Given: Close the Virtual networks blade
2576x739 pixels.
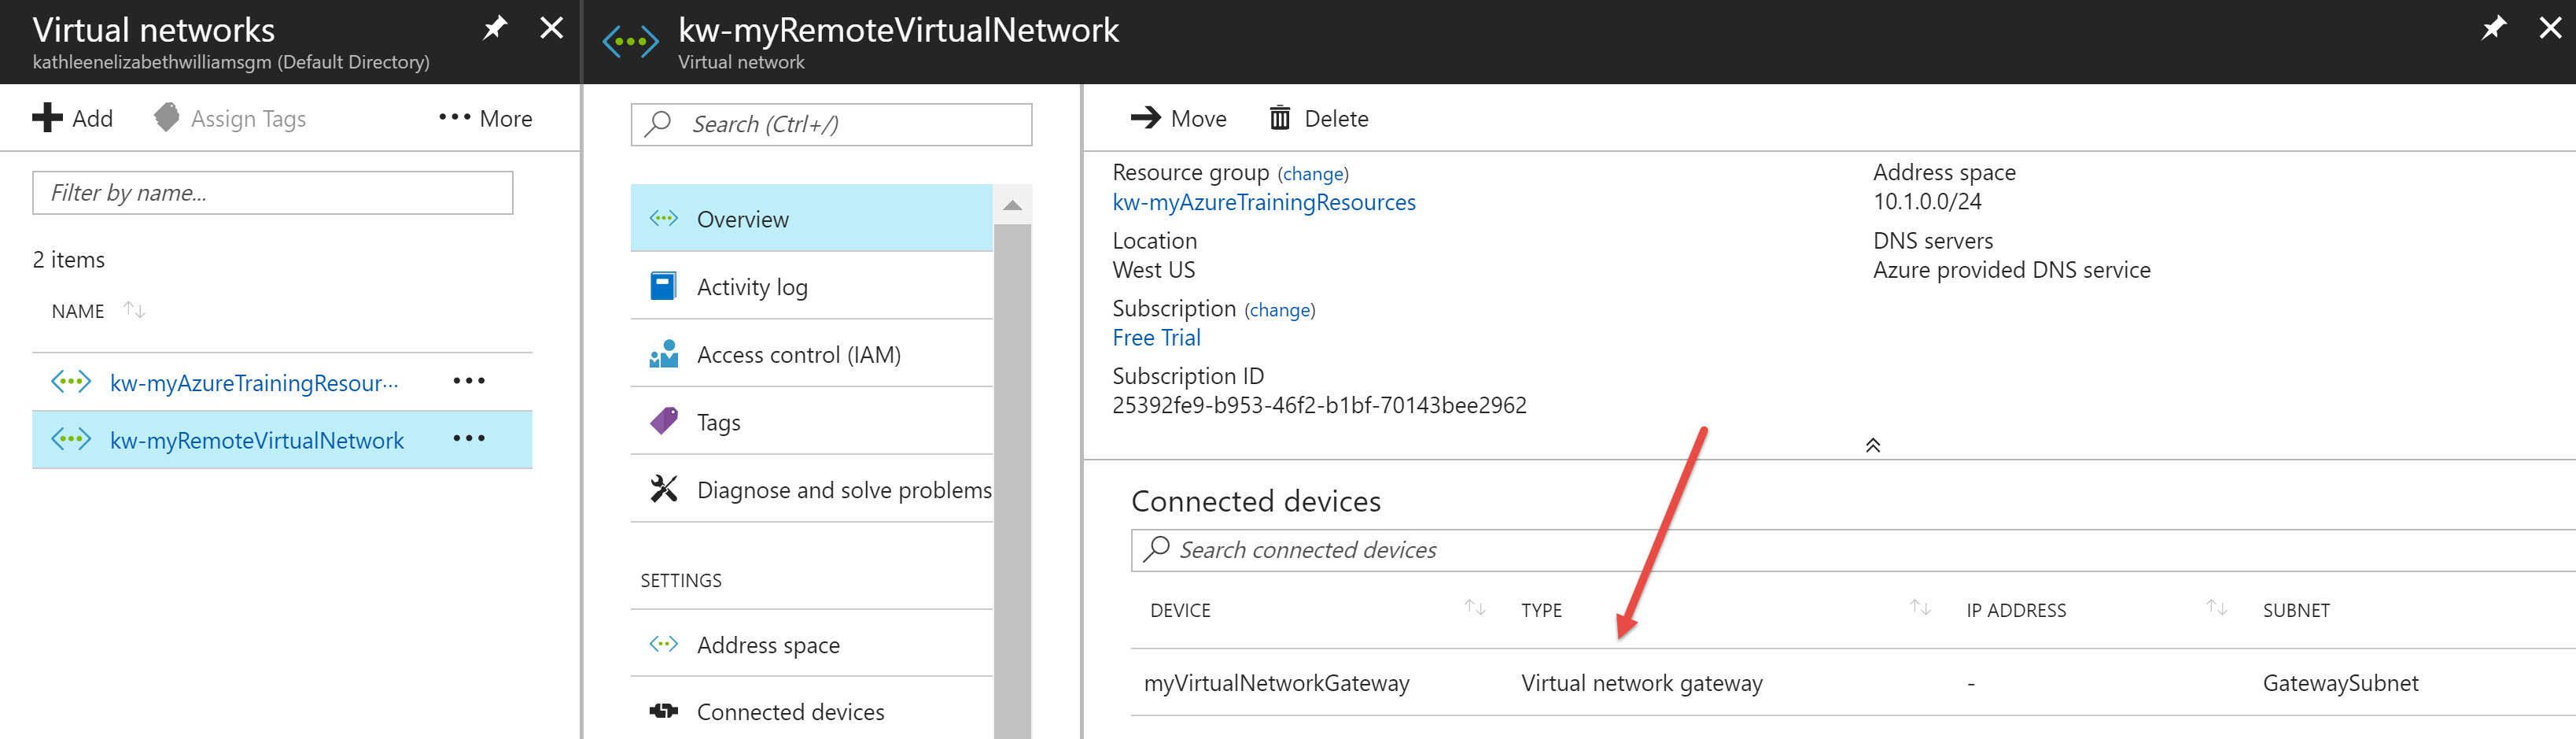Looking at the screenshot, I should 551,28.
